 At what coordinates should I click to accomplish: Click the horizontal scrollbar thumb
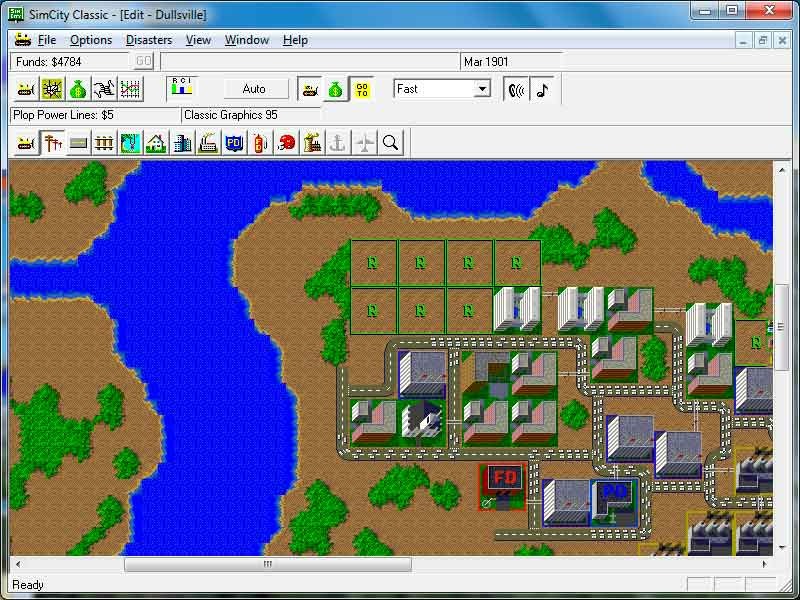267,564
